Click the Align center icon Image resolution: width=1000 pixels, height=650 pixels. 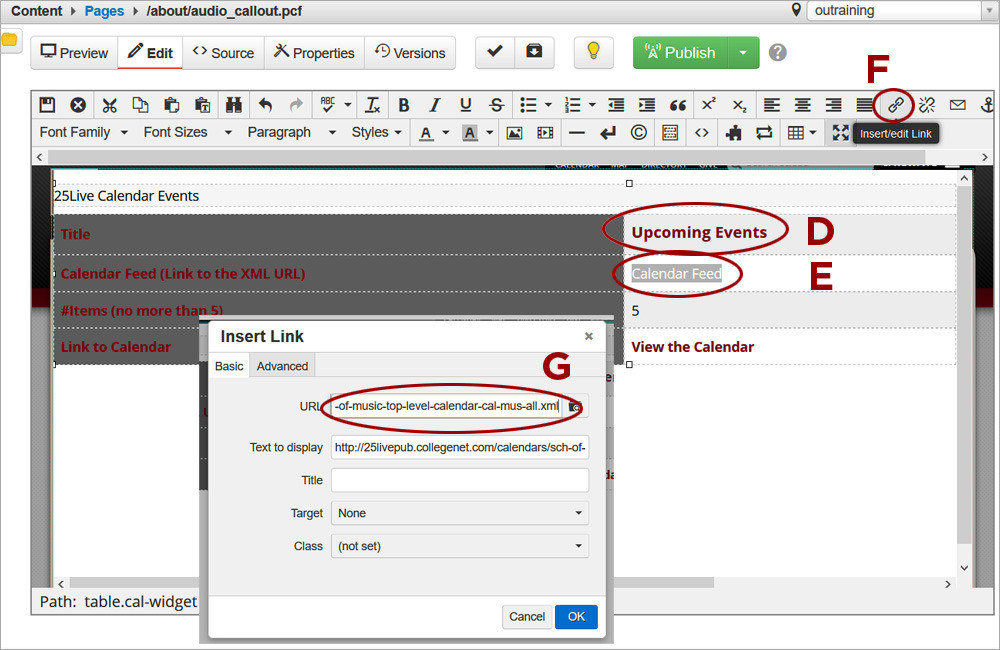(802, 105)
